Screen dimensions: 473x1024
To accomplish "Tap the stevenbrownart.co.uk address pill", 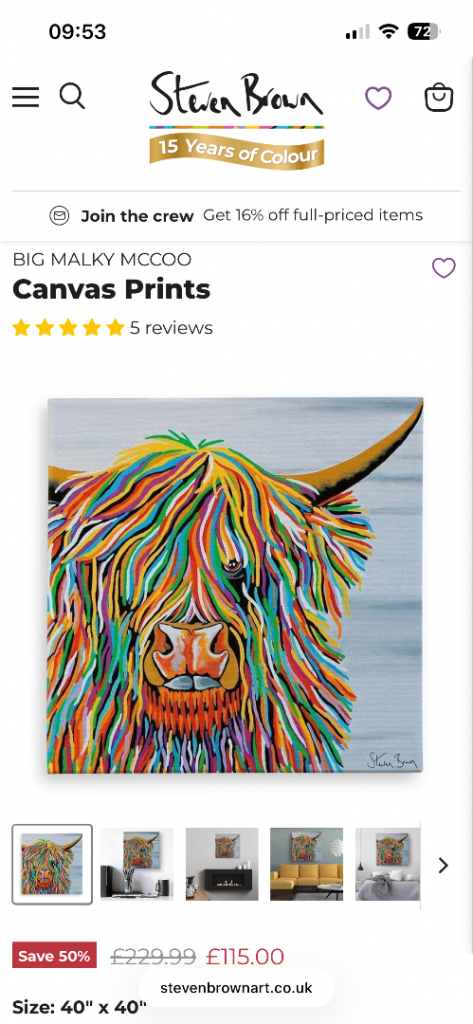I will (236, 987).
